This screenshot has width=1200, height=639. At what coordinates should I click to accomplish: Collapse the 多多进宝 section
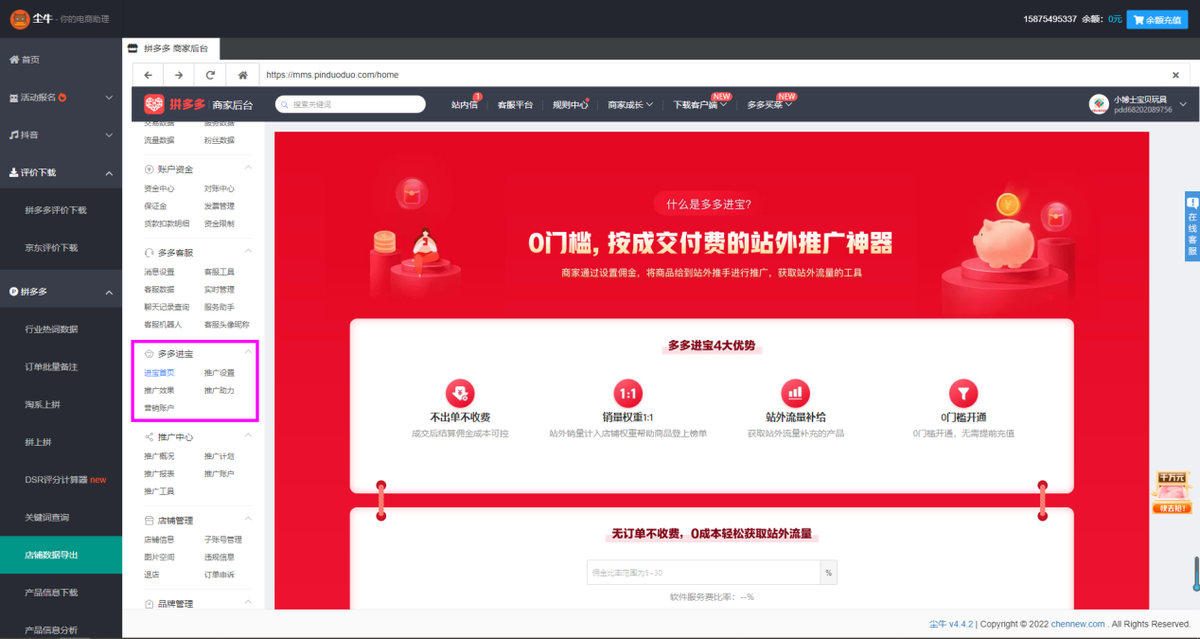[x=248, y=352]
